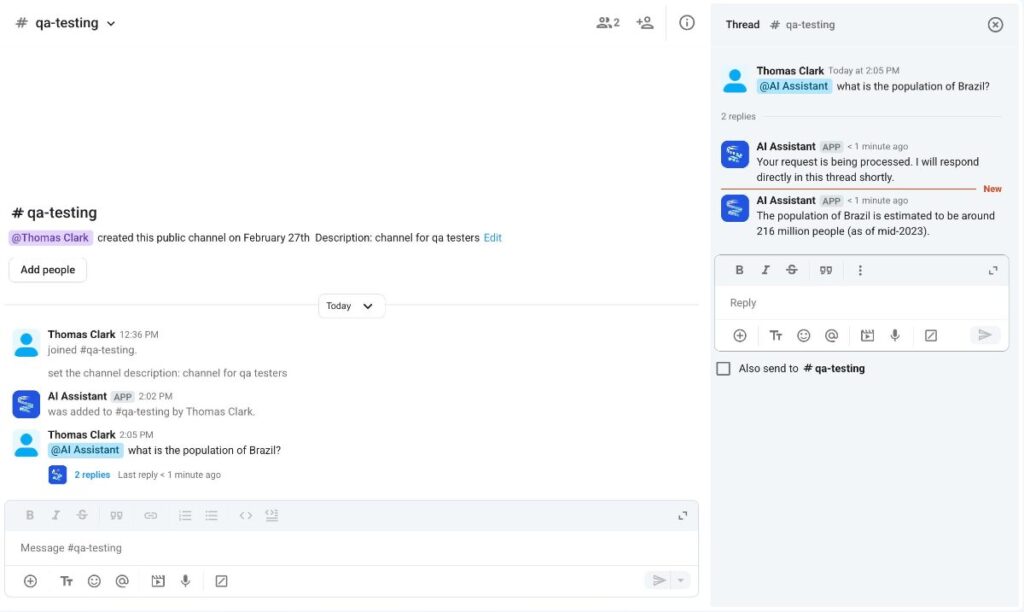Open send options arrow beside send button
1024x612 pixels.
point(682,581)
